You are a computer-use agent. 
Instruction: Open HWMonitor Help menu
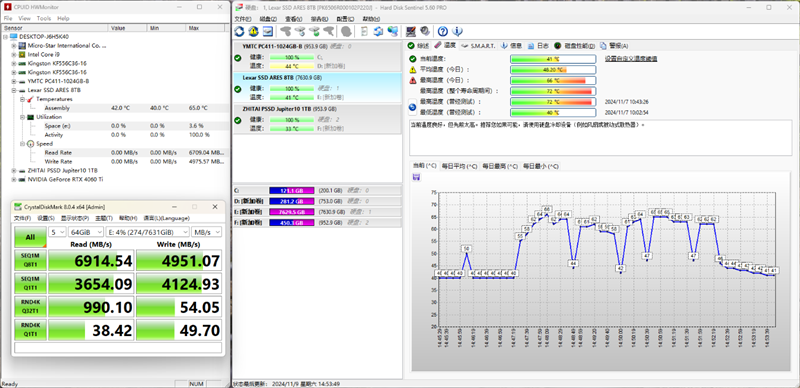(x=63, y=18)
